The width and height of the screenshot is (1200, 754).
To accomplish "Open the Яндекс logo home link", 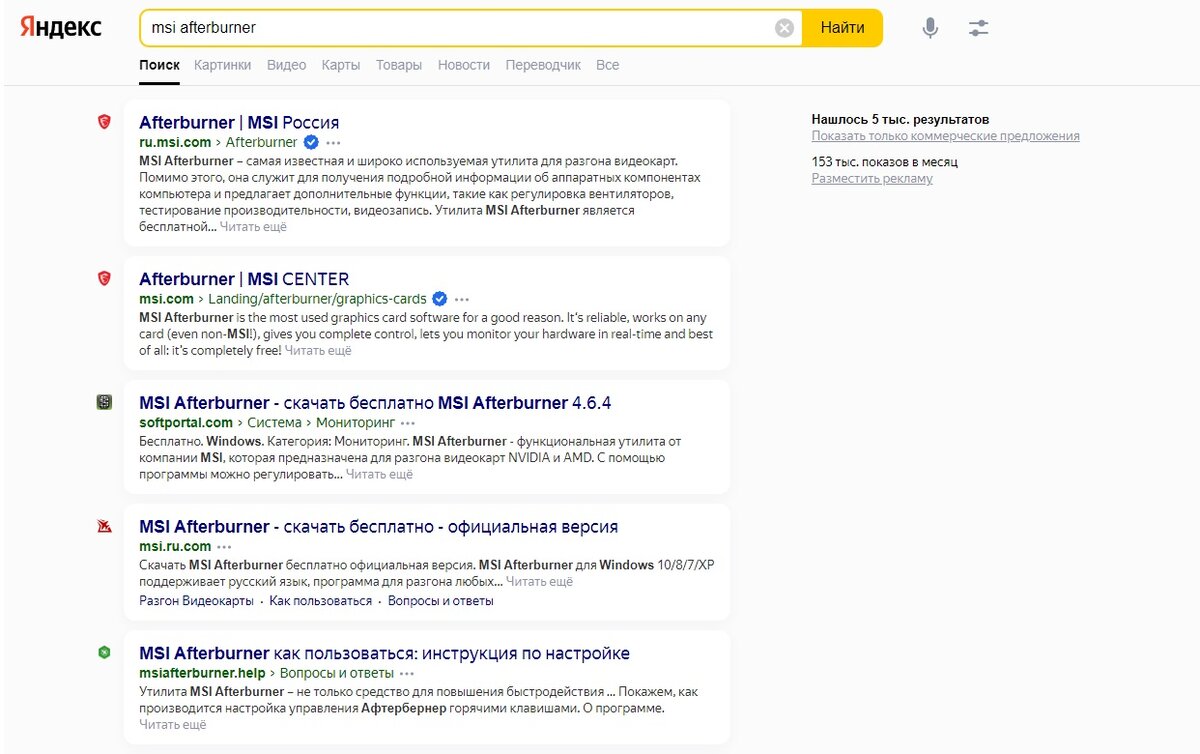I will [x=61, y=28].
